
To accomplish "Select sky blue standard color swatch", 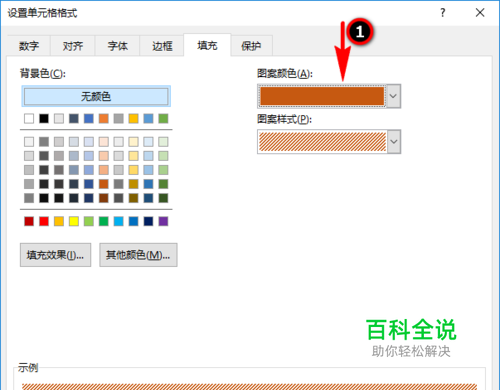I will 118,221.
